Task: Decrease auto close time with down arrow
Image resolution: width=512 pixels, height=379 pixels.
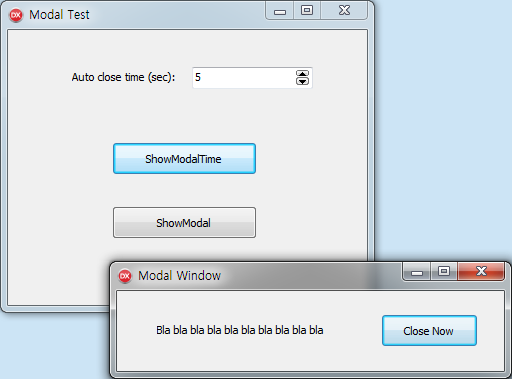Action: tap(302, 81)
